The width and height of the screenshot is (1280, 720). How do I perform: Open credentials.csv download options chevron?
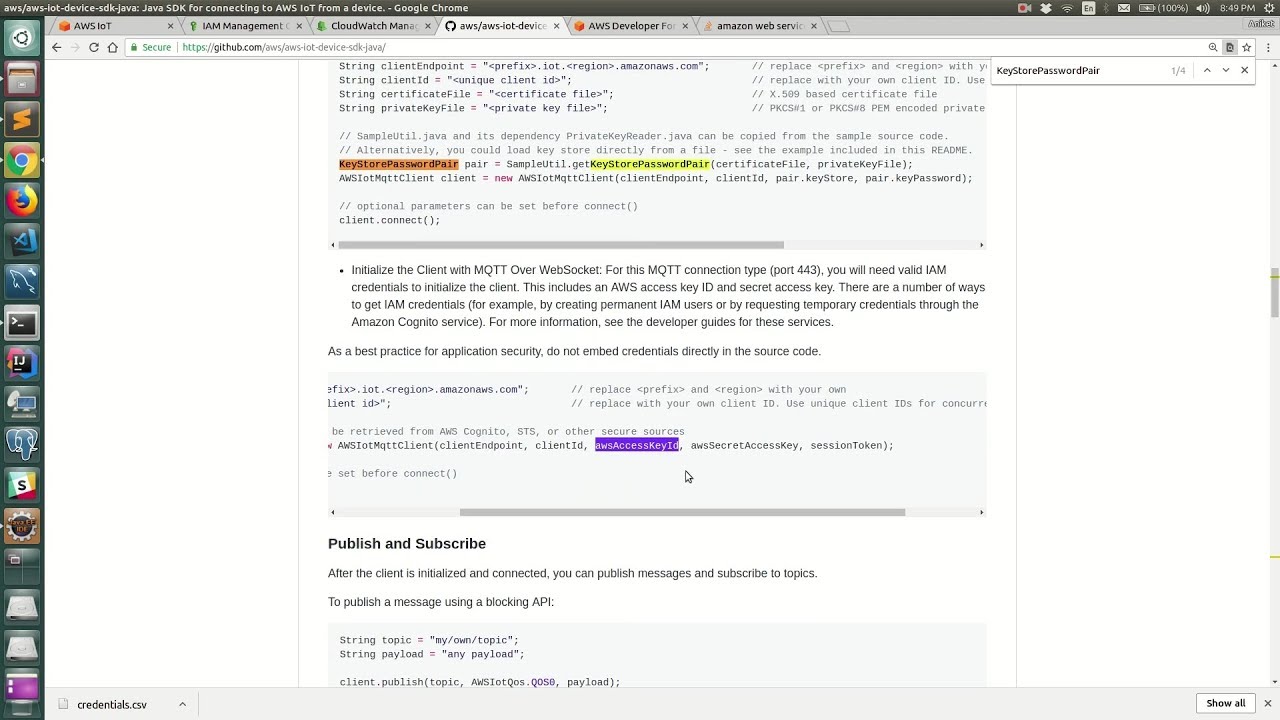tap(182, 704)
